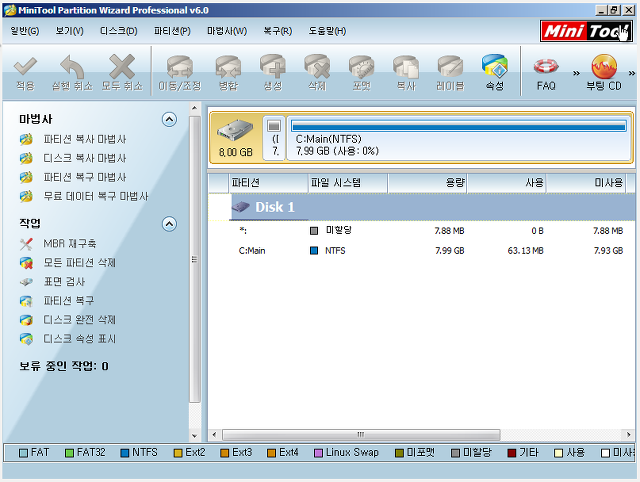Launch the Disk Copy Wizard (디스크 복사 마법사)

coord(85,158)
